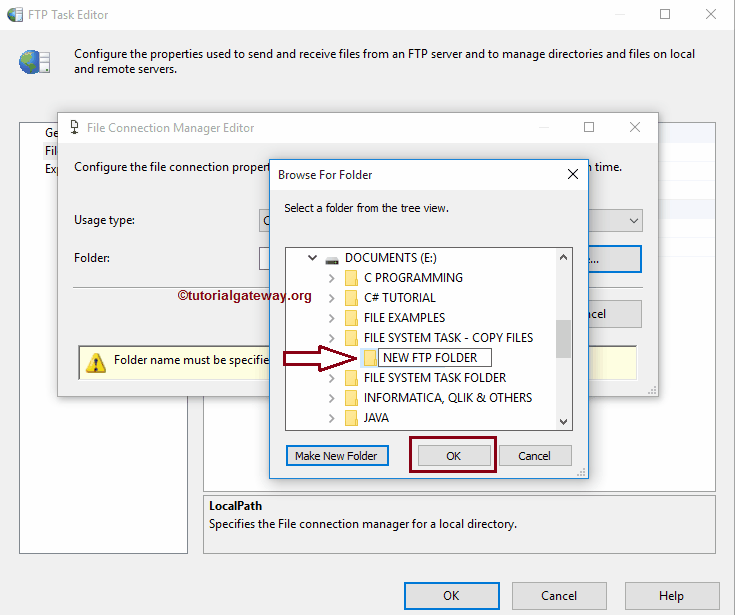
Task: Click the C# TUTORIAL folder icon
Action: (x=351, y=298)
